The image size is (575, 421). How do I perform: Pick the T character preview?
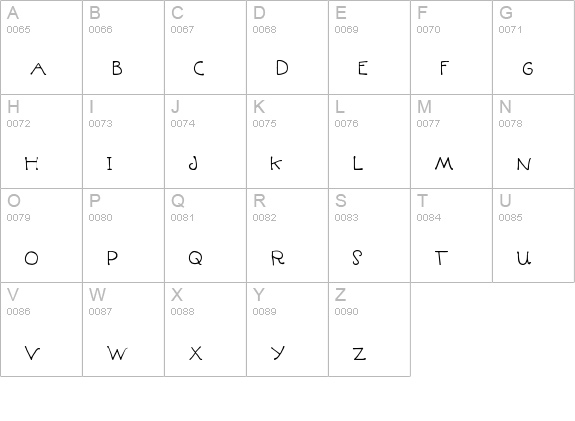441,258
